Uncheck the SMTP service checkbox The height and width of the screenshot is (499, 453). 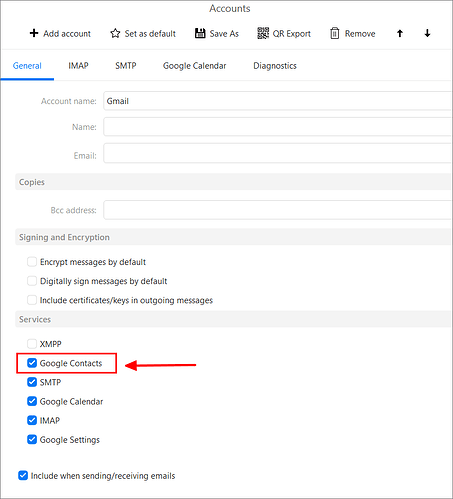pos(32,382)
